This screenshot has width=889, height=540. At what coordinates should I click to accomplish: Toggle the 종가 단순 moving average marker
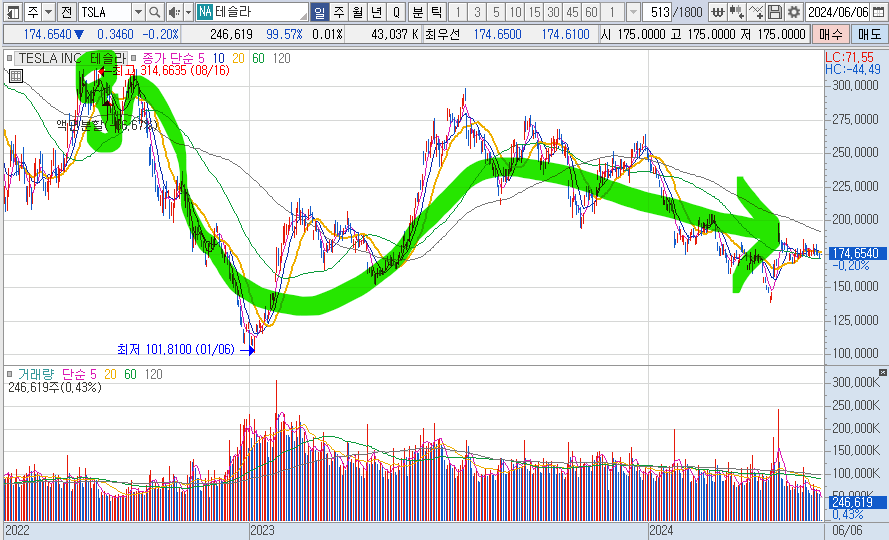(x=134, y=58)
